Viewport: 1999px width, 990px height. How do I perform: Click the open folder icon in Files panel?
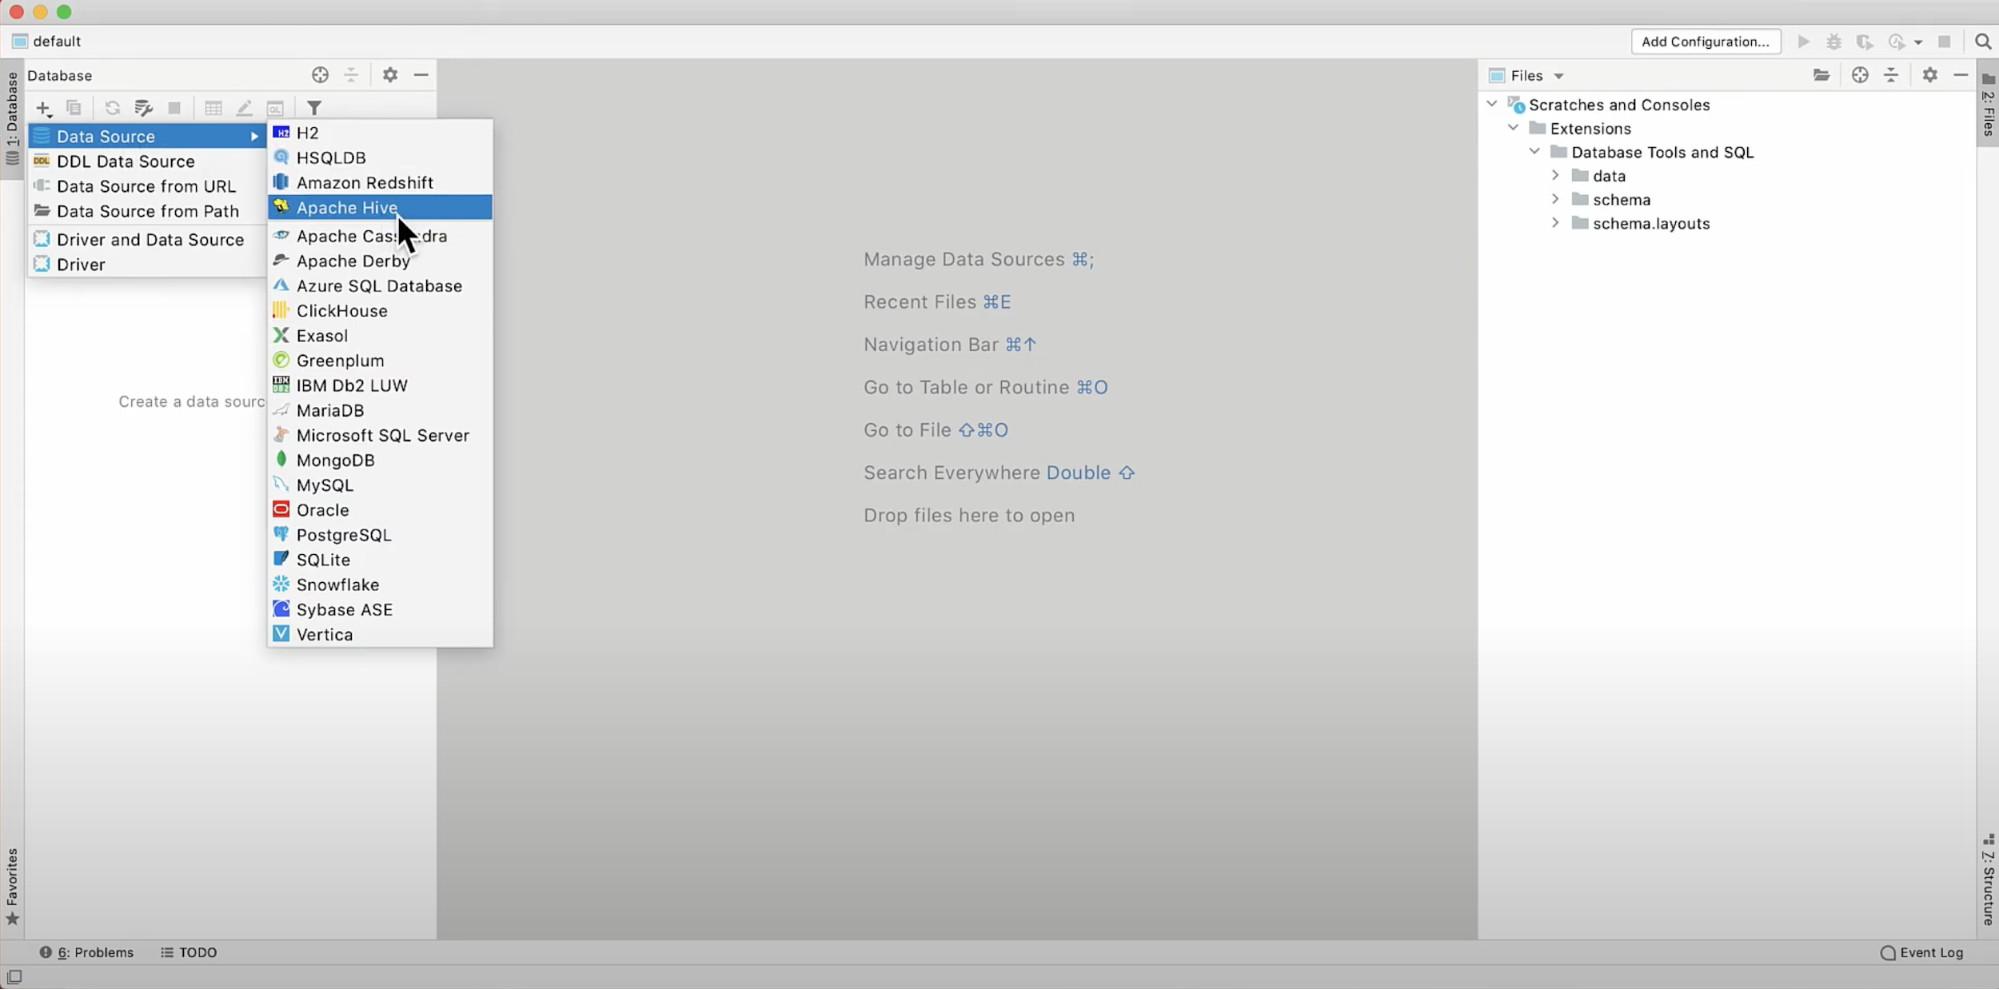1821,75
